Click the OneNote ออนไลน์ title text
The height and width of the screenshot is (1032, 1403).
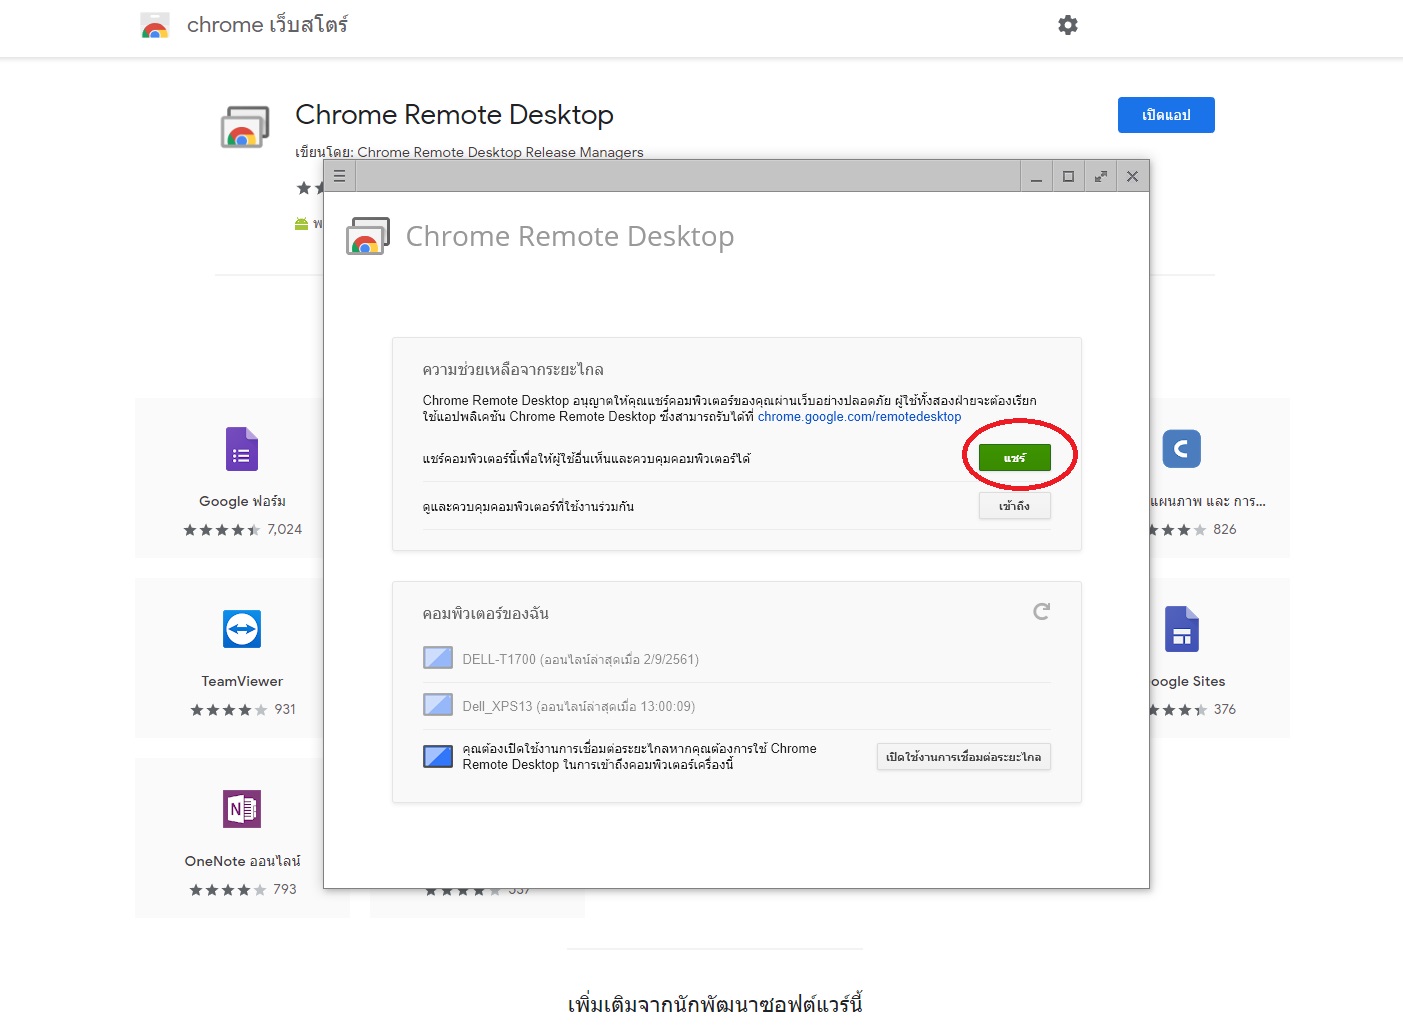point(242,861)
